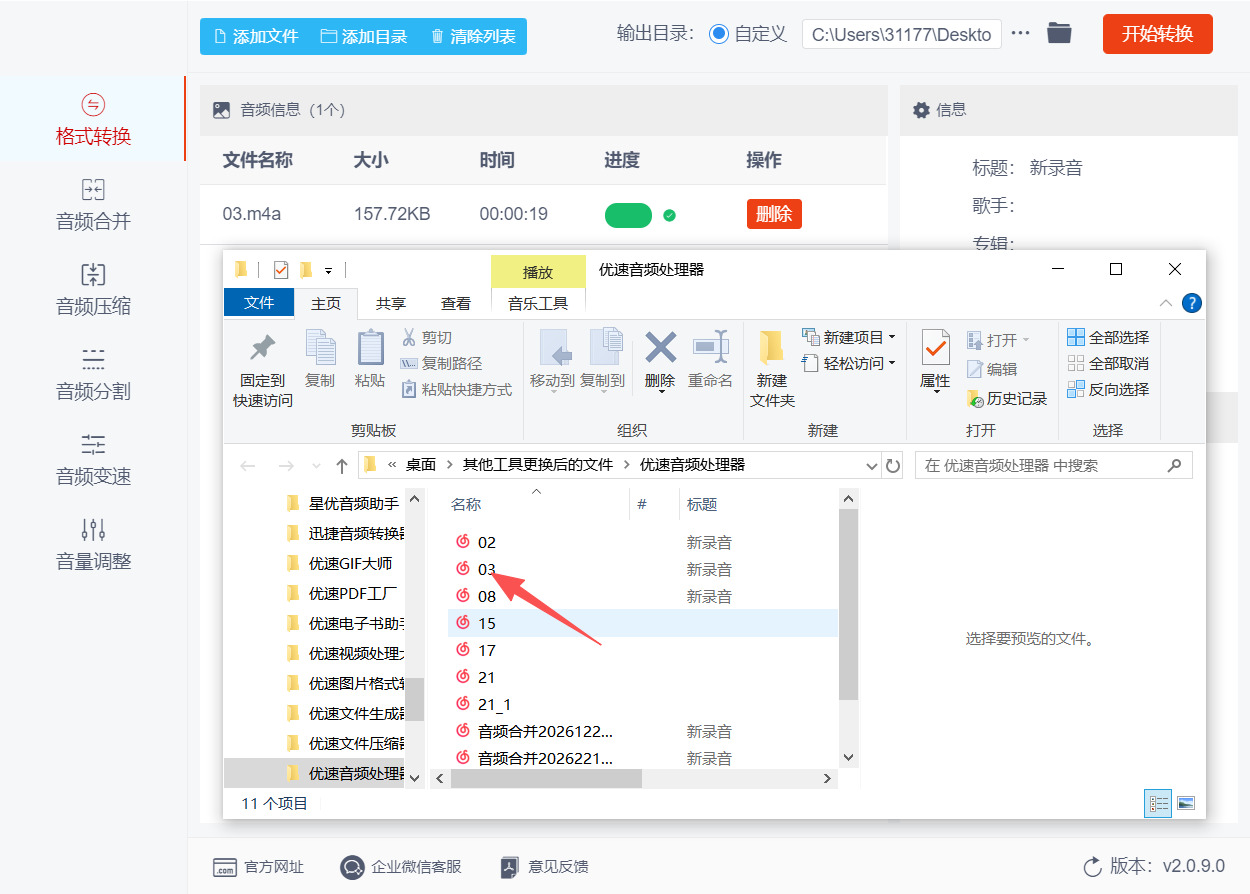Image resolution: width=1250 pixels, height=894 pixels.
Task: Click the 剪切 scissors item
Action: point(427,338)
